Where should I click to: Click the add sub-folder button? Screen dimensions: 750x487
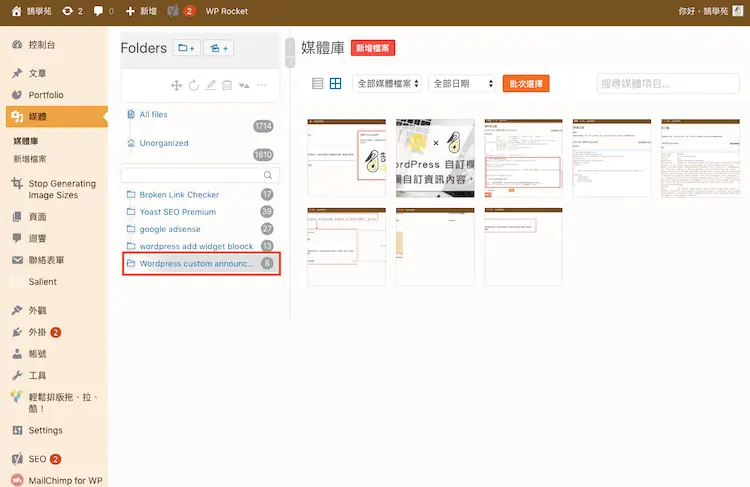tap(219, 48)
